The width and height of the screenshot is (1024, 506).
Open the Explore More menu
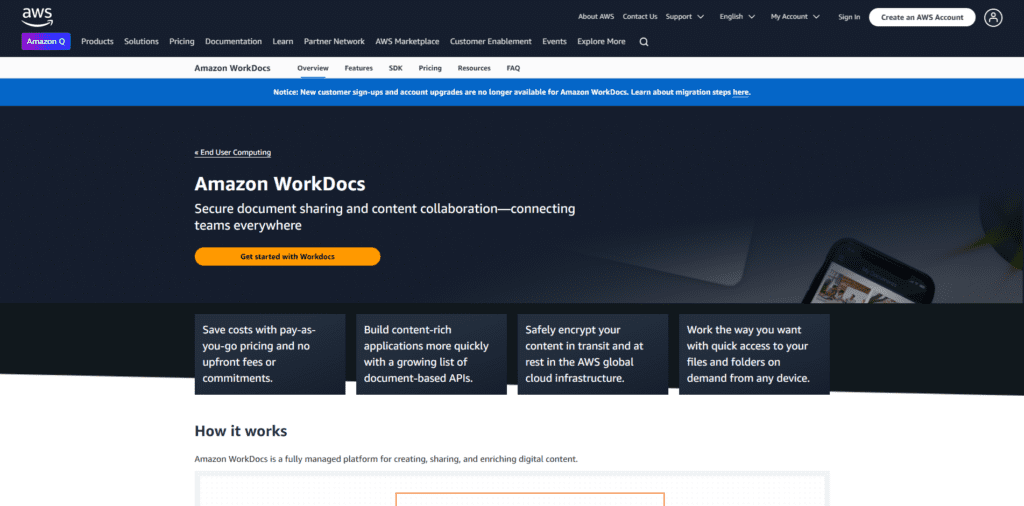click(x=601, y=41)
